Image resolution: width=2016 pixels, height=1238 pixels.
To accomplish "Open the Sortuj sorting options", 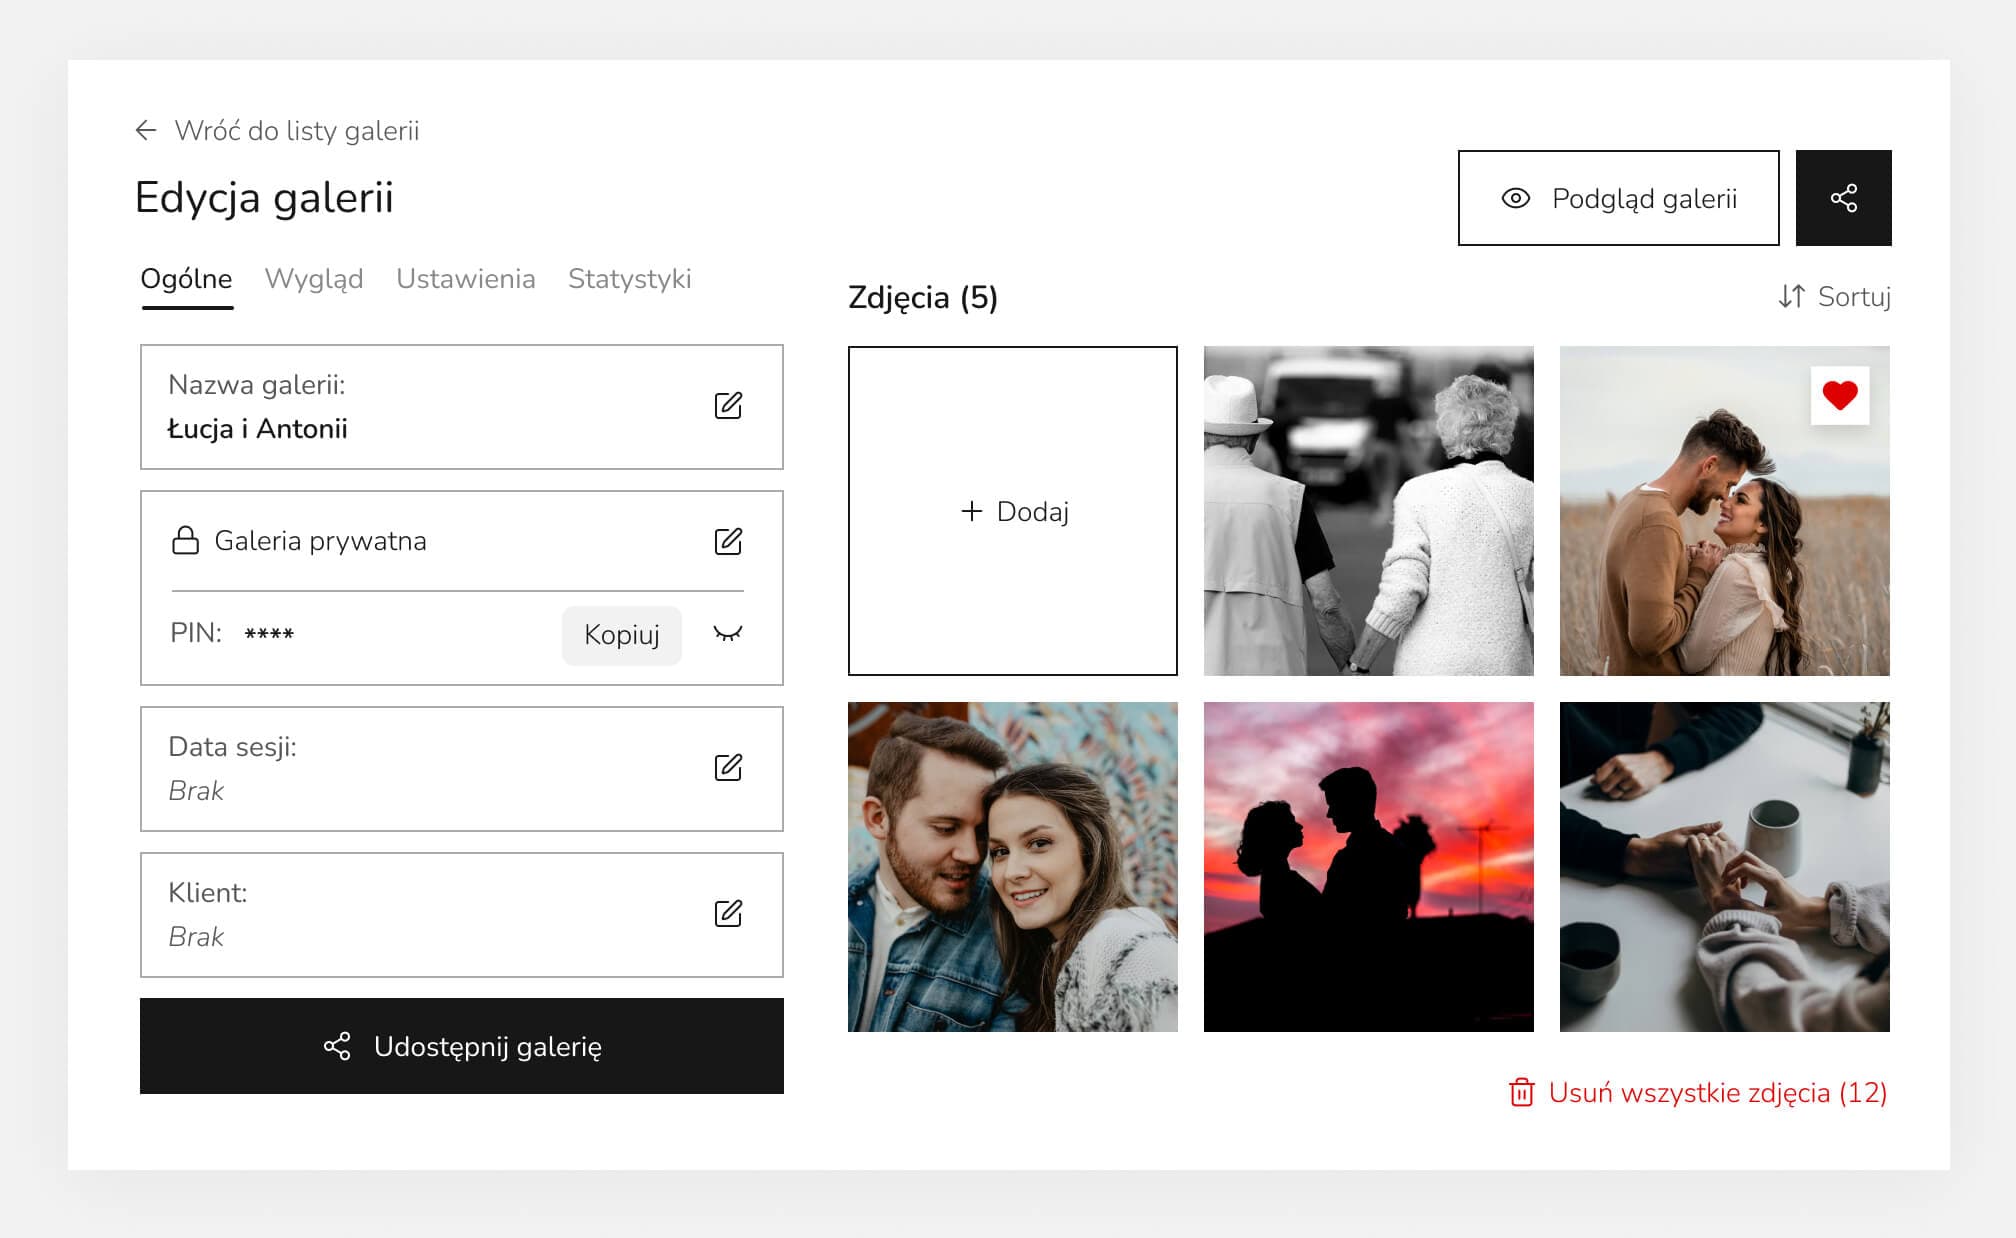I will pos(1834,297).
